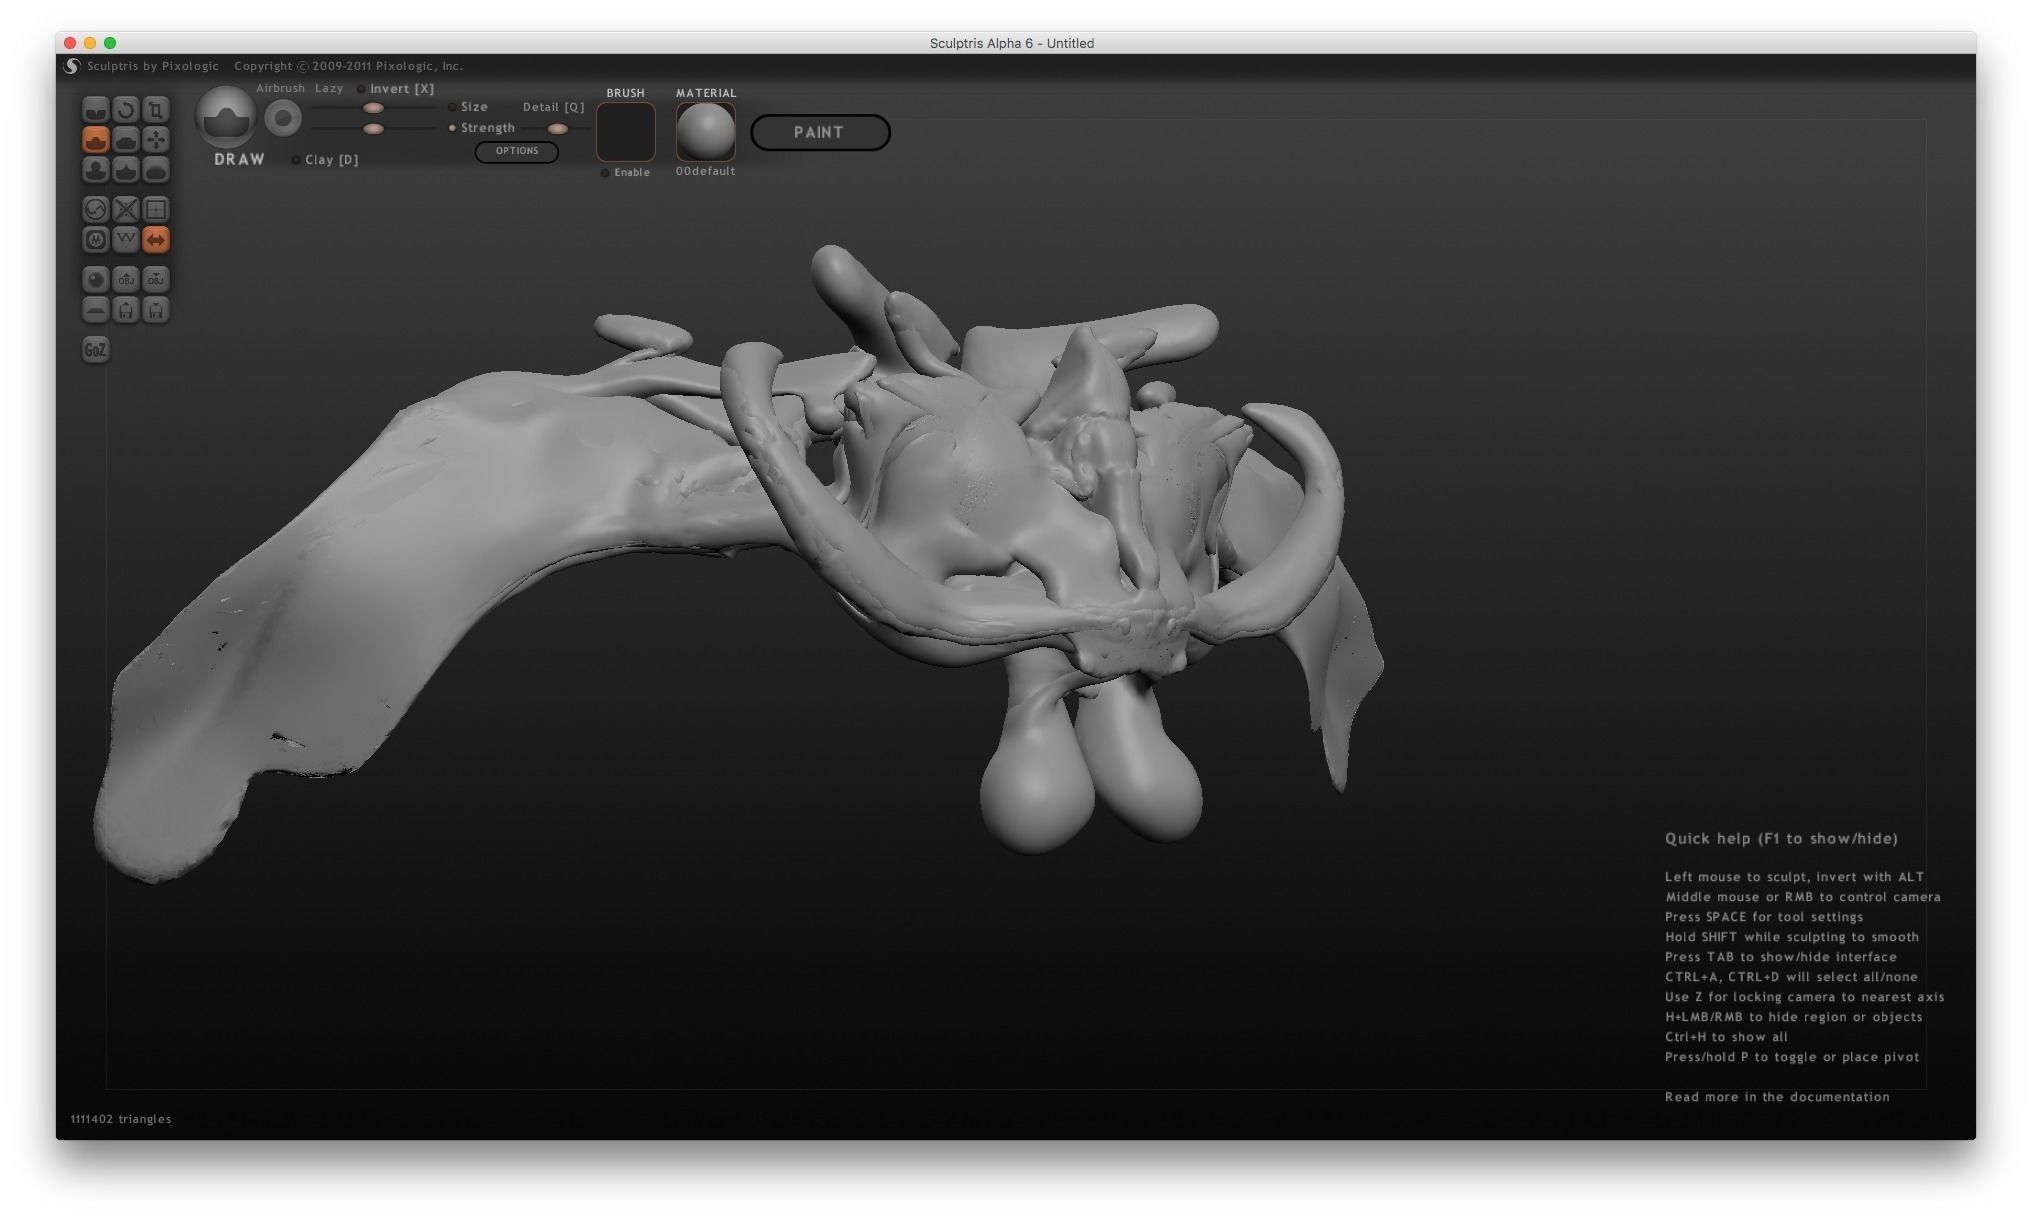Toggle the Airbrush option

280,88
